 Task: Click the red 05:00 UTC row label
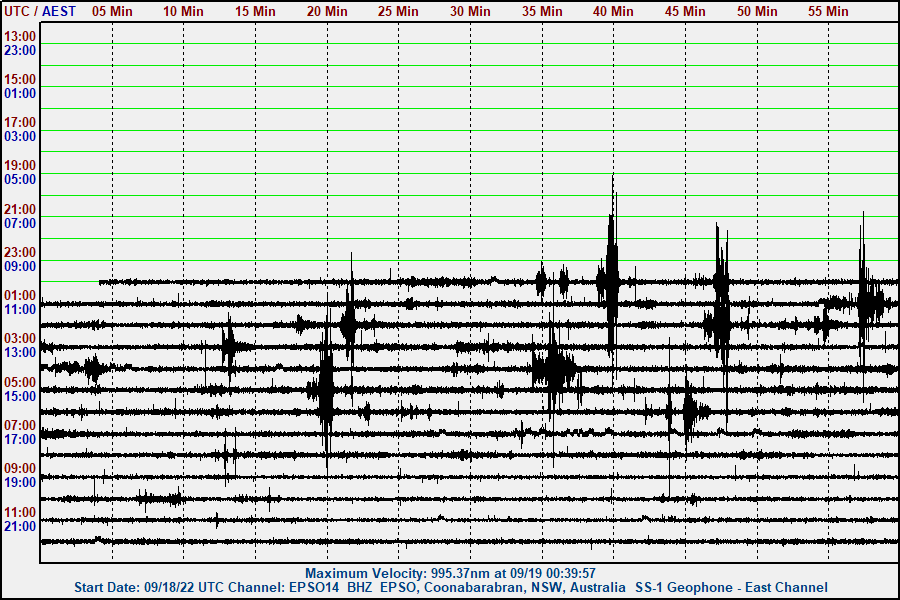(20, 382)
